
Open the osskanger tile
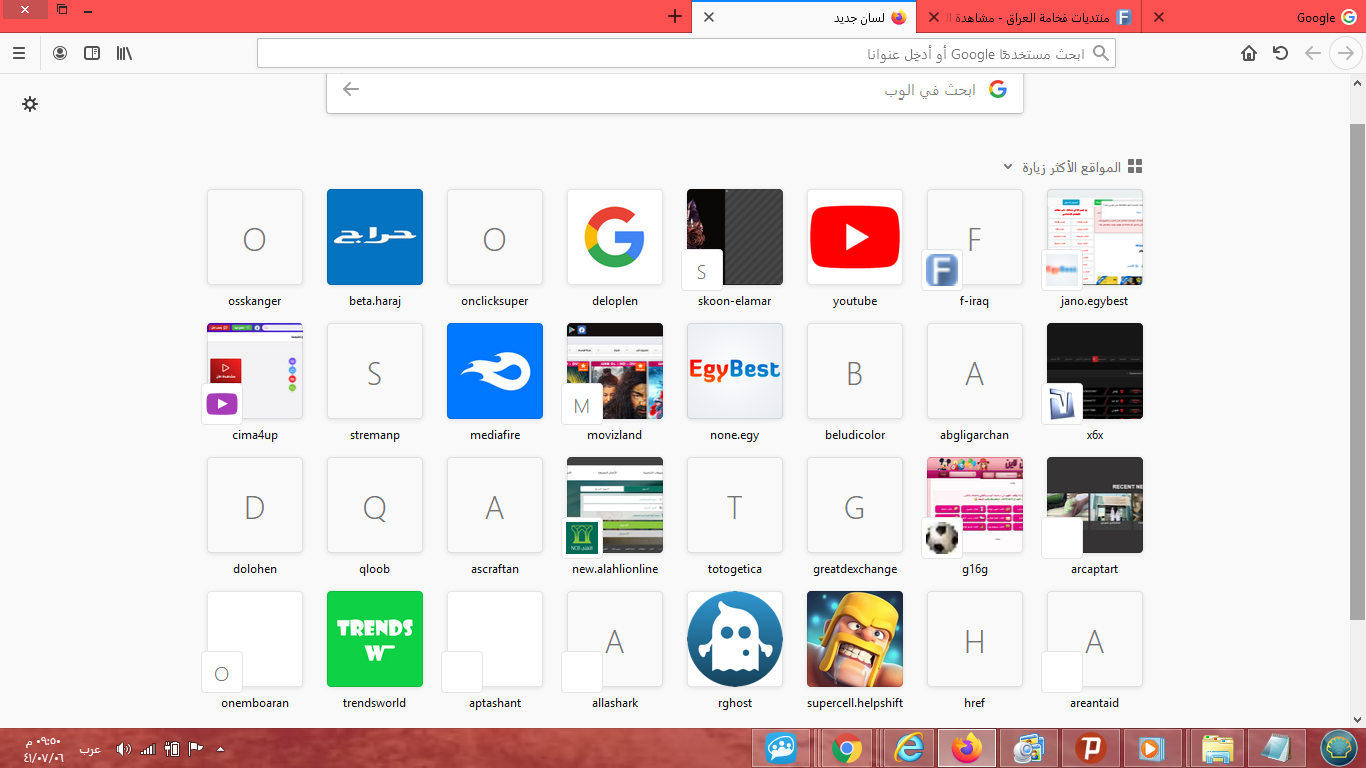click(x=255, y=238)
